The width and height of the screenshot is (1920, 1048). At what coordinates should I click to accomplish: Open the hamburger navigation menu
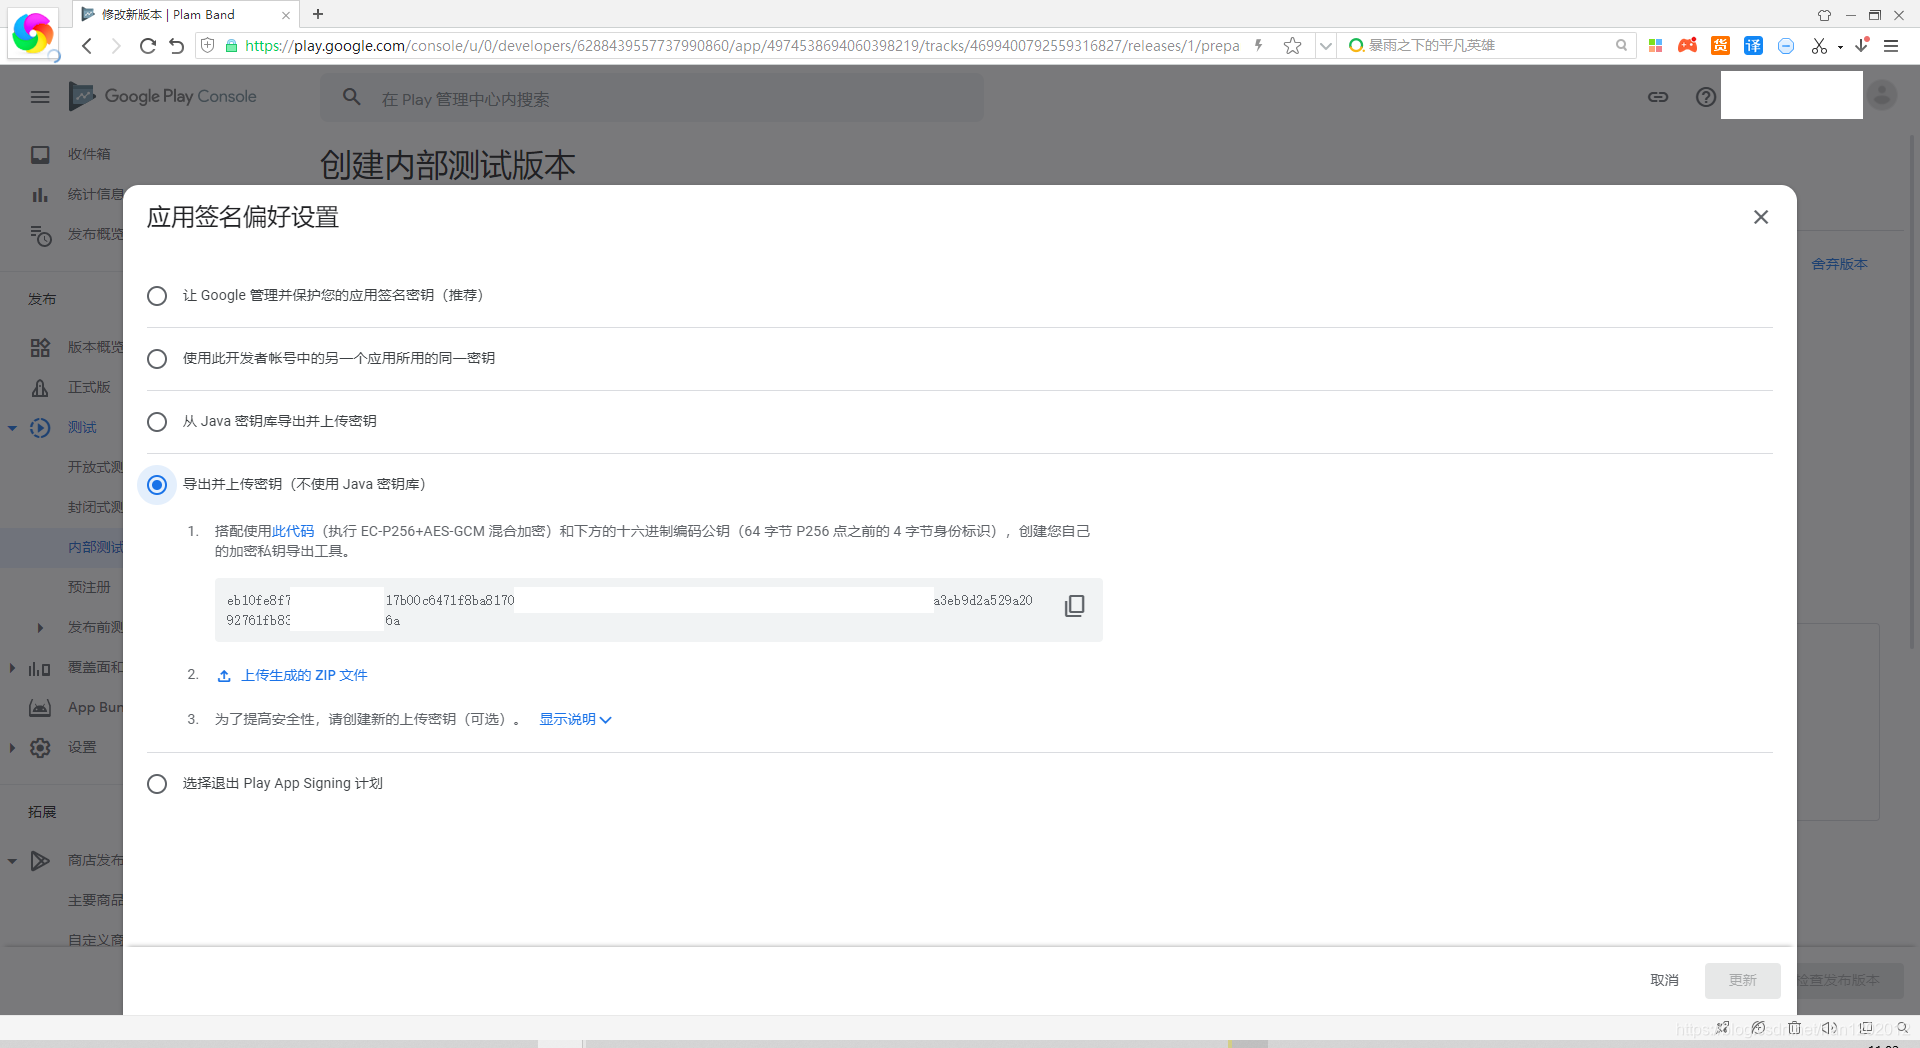tap(40, 97)
